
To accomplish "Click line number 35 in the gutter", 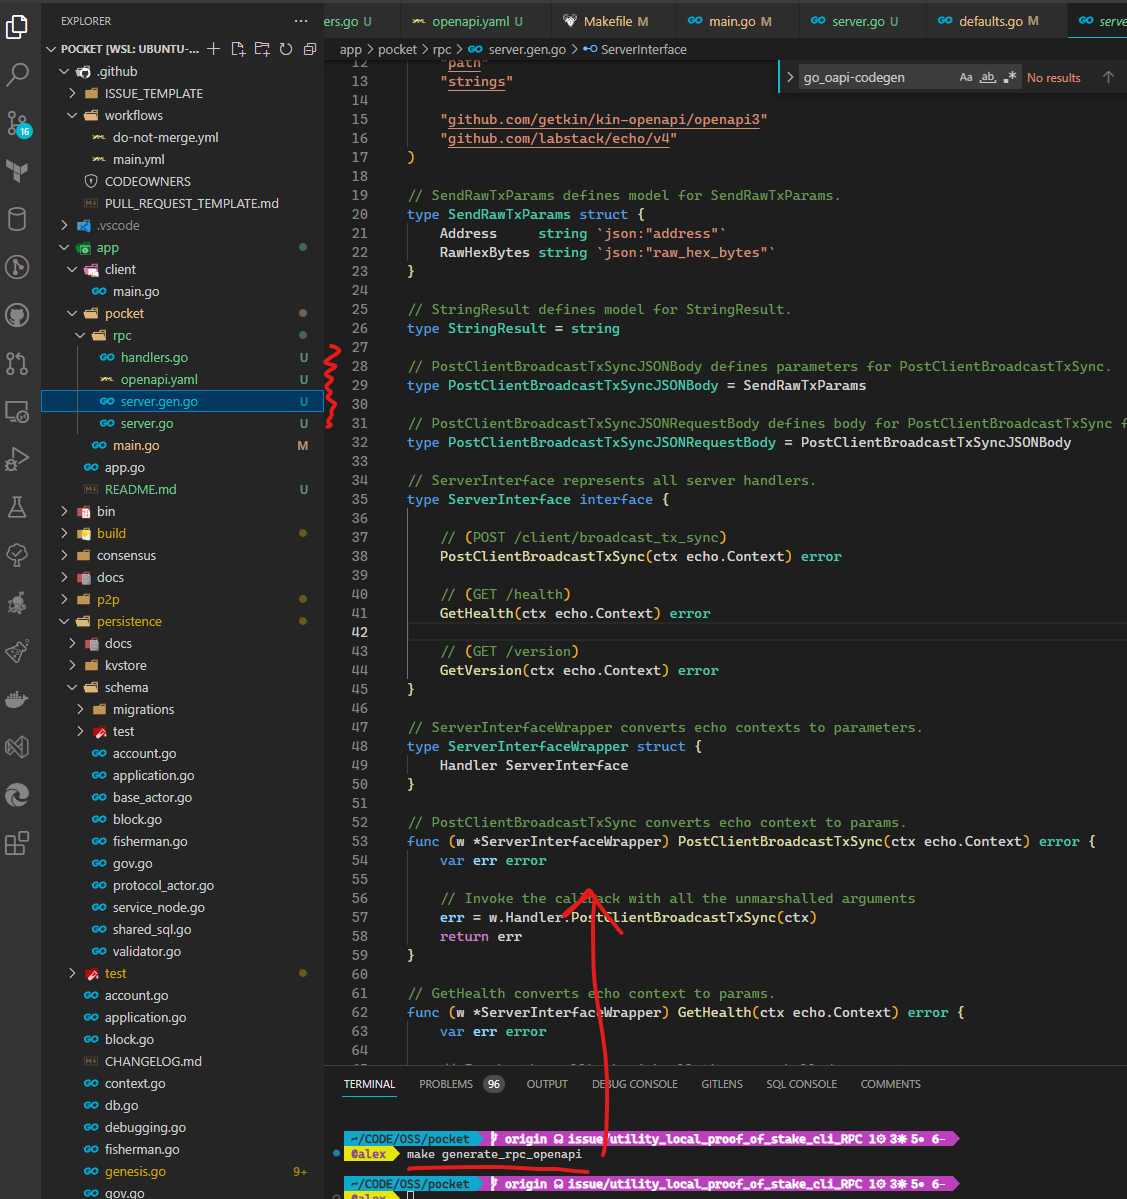I will click(359, 499).
